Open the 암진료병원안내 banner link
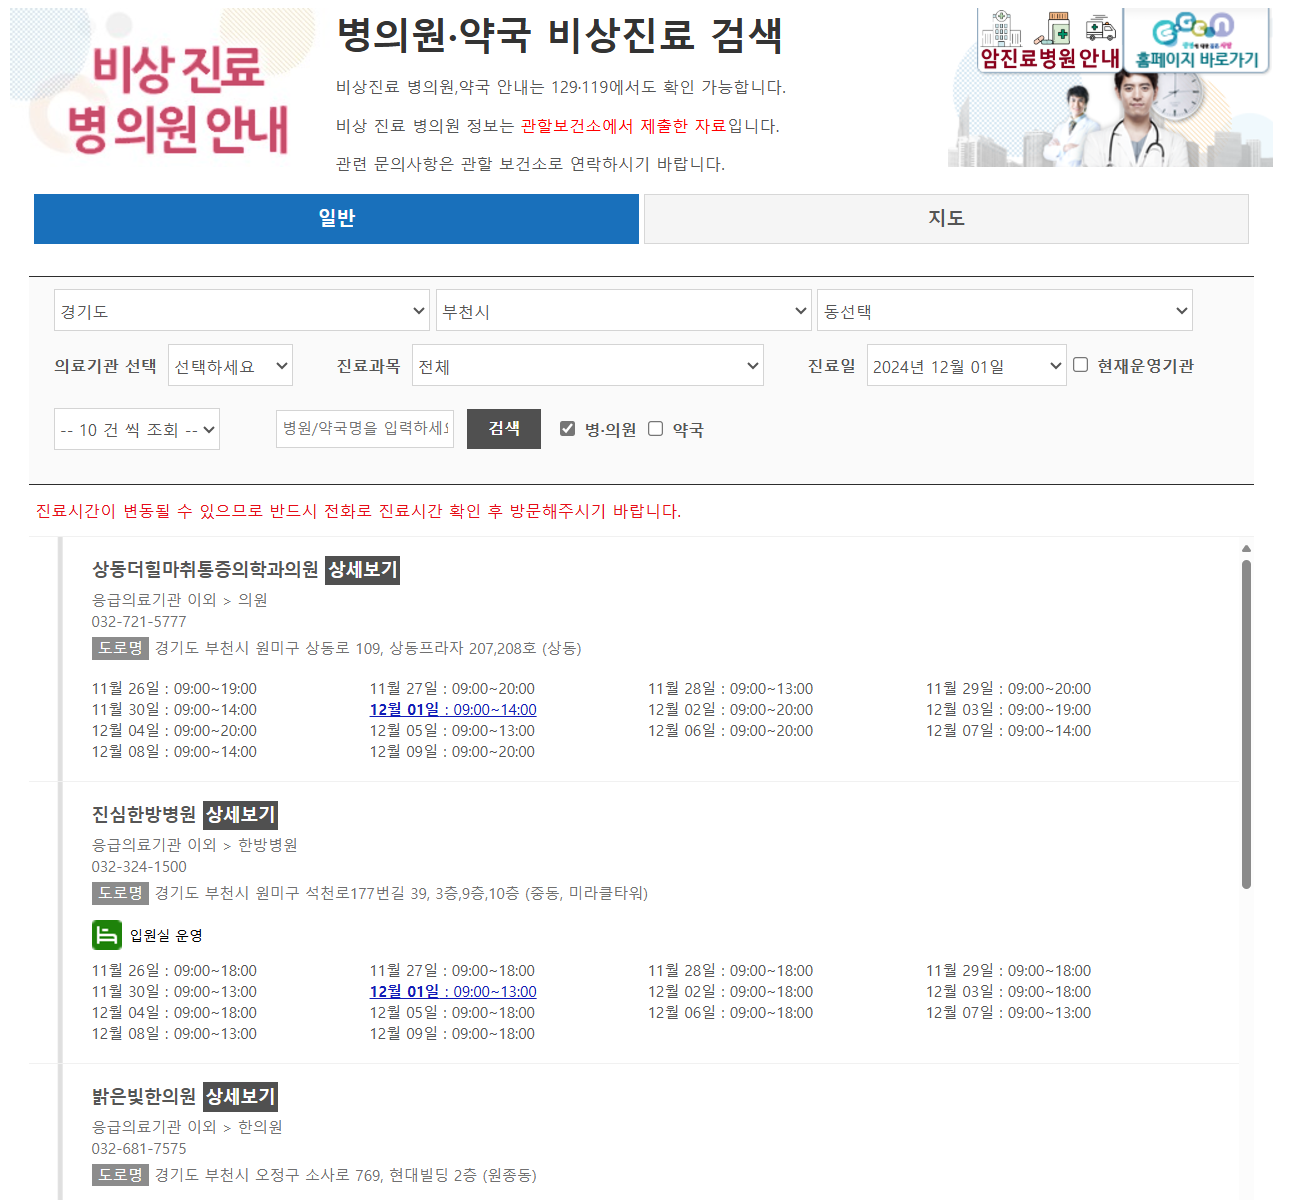Viewport: 1289px width, 1200px height. click(1048, 55)
